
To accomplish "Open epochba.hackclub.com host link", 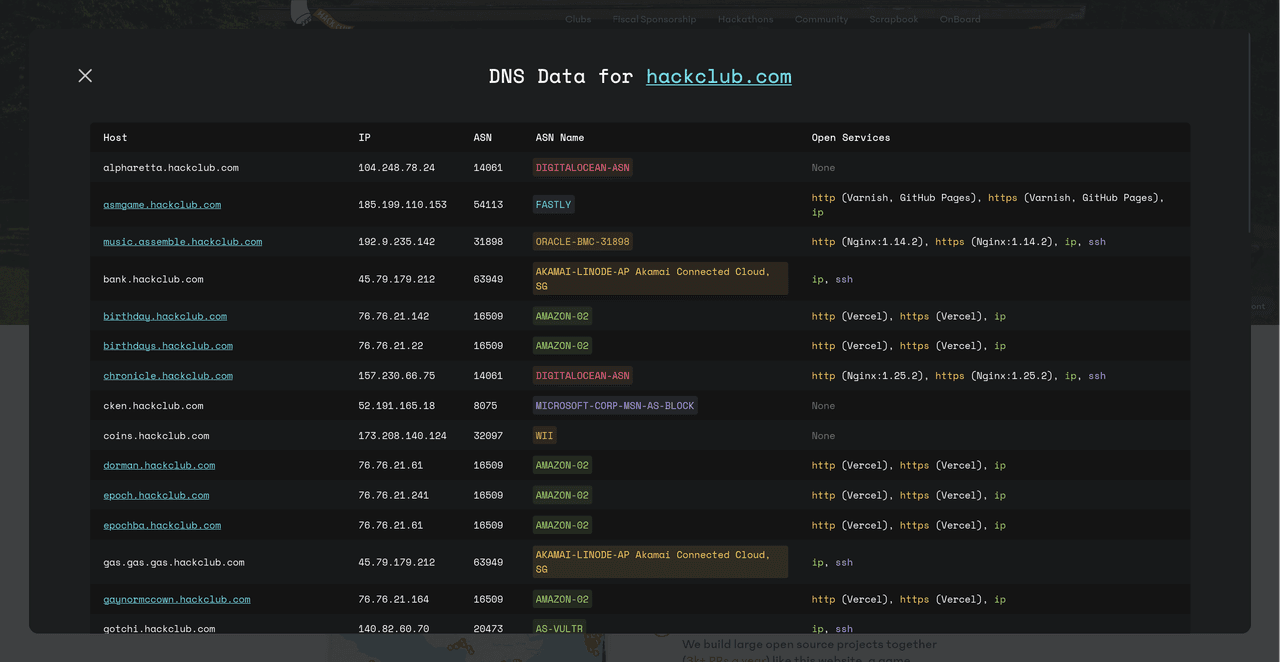I will 162,526.
